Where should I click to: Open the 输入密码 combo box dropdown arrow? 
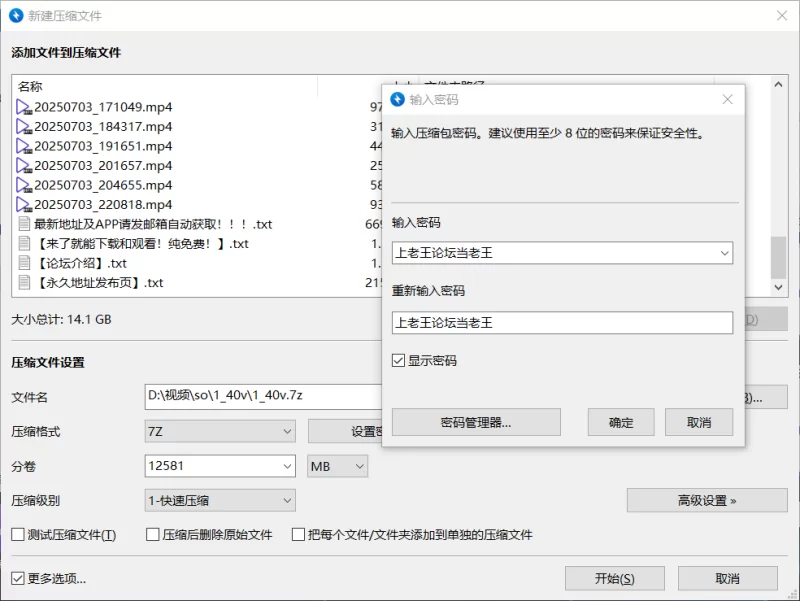(x=724, y=253)
